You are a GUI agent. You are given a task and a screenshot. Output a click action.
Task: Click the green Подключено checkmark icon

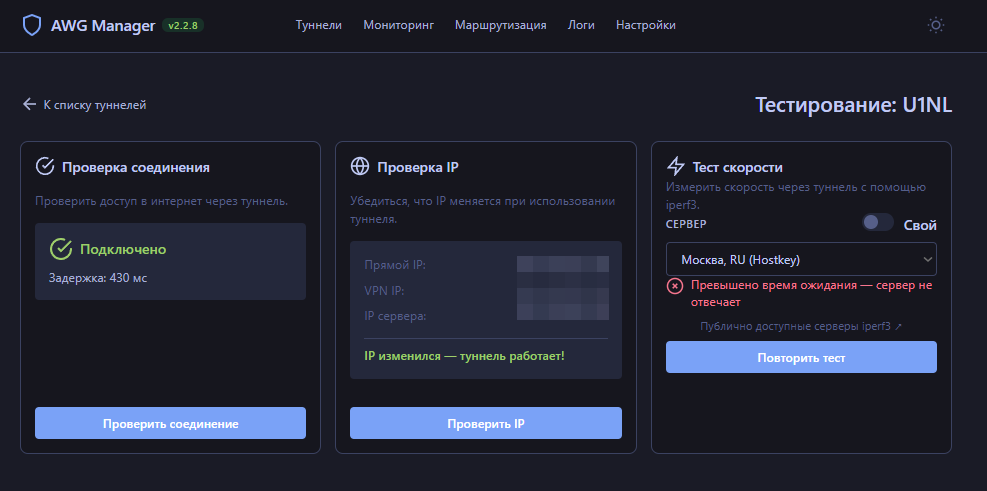(x=61, y=249)
